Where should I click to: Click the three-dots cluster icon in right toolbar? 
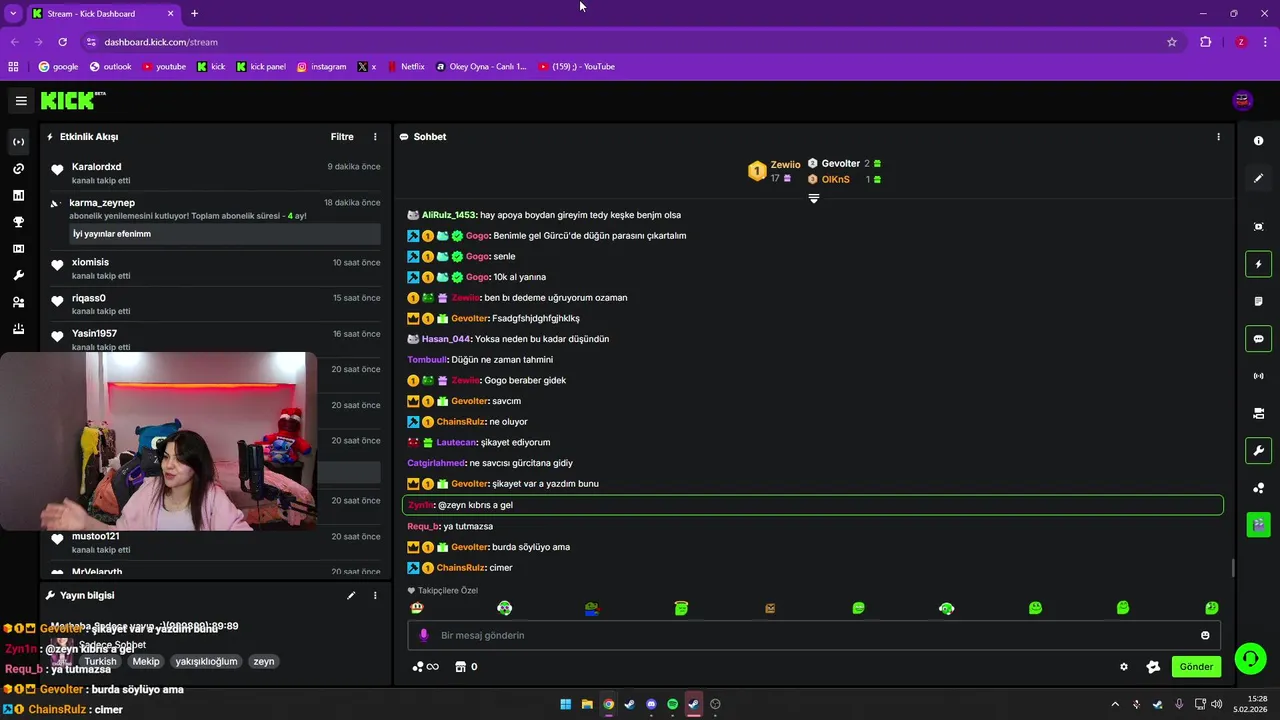(1258, 488)
